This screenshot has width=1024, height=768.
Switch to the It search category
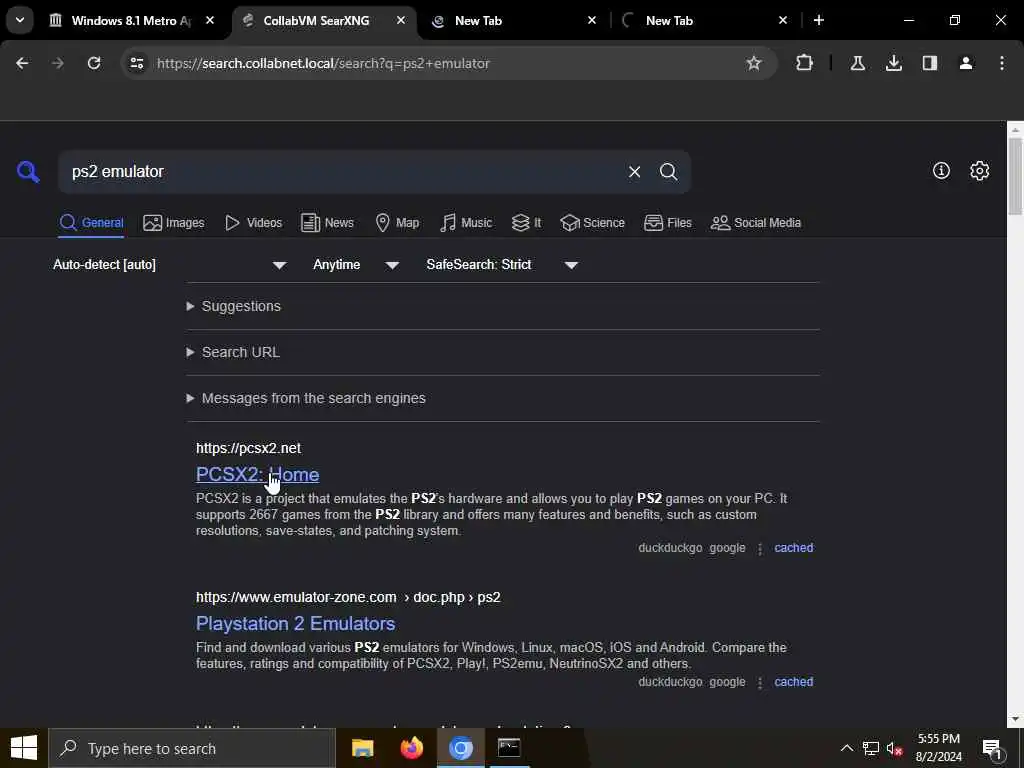[x=526, y=223]
